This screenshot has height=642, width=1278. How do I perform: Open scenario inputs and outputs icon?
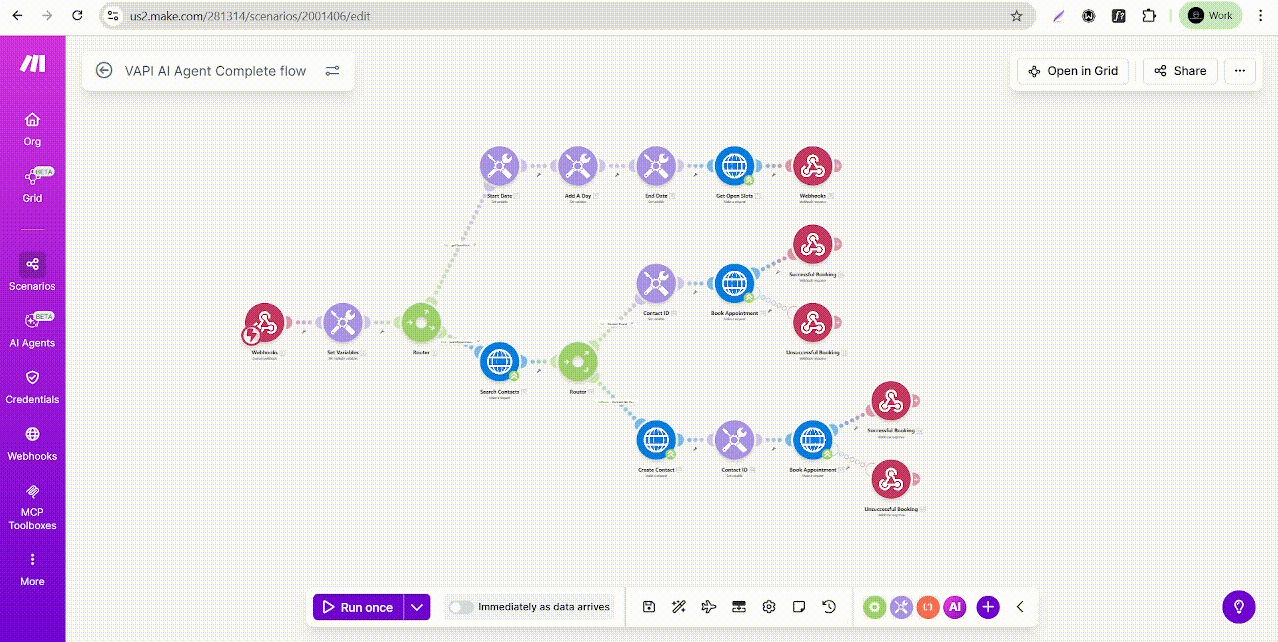(x=739, y=606)
